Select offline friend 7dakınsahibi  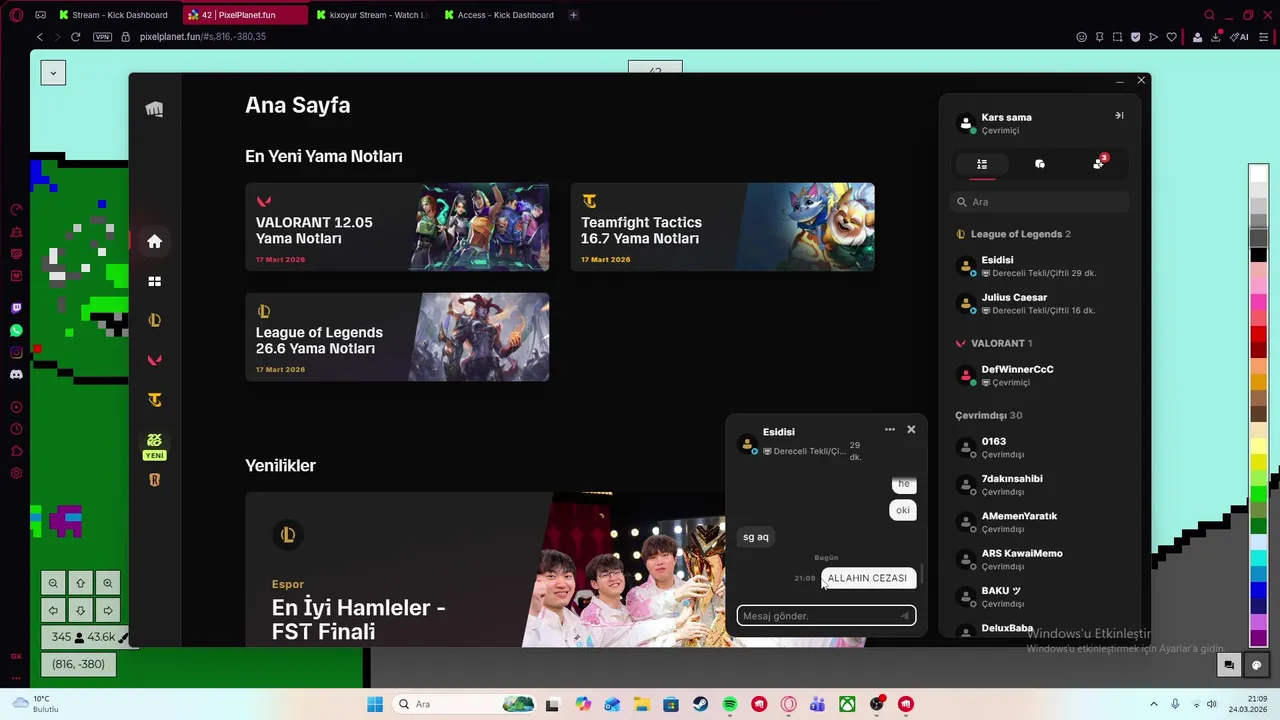(x=1040, y=485)
